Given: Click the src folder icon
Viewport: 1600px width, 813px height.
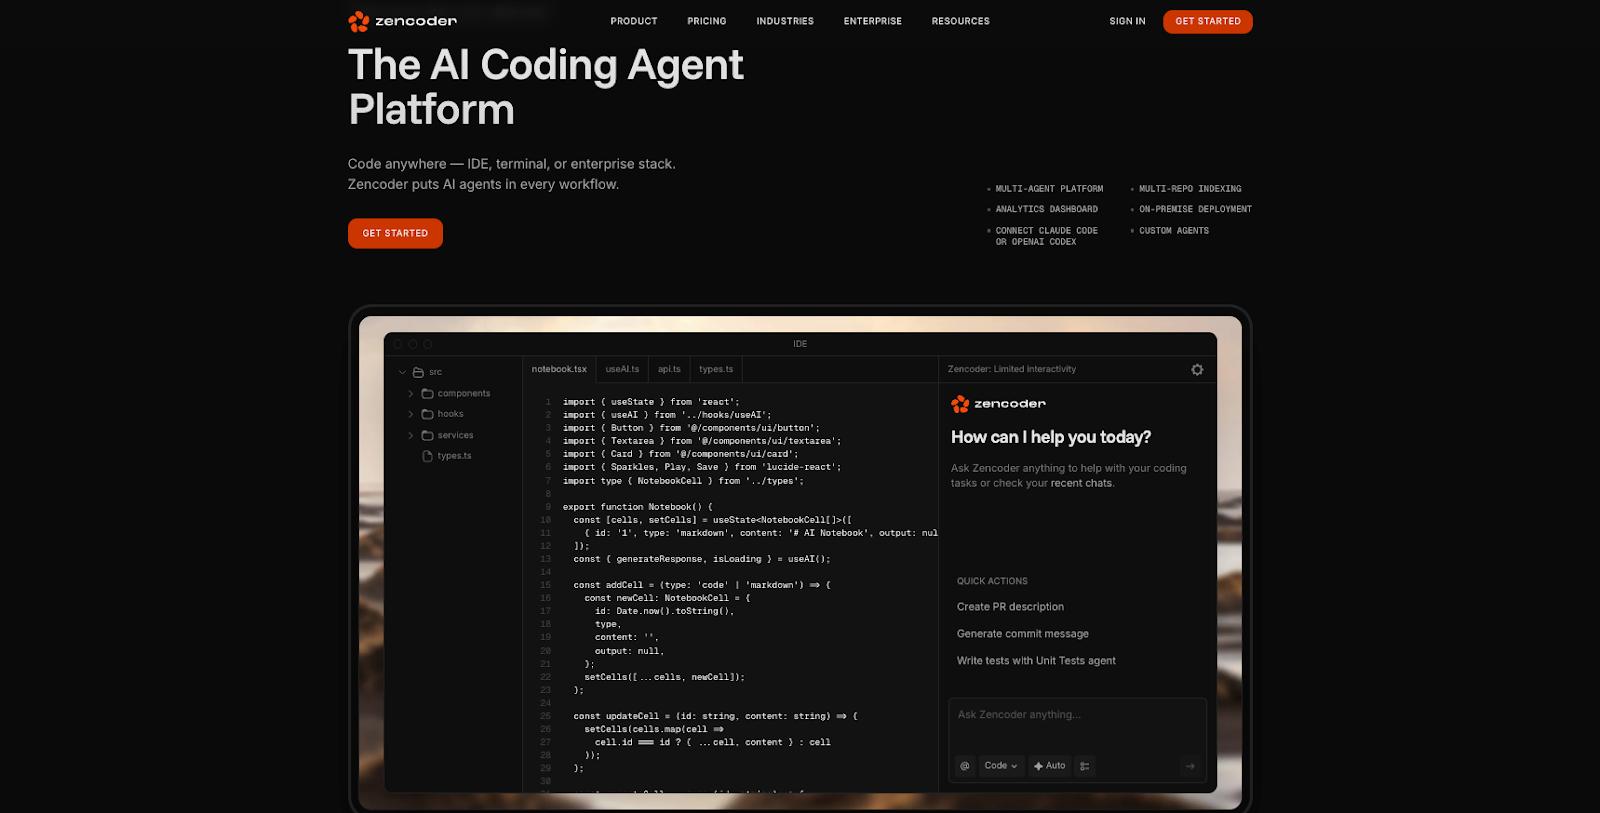Looking at the screenshot, I should point(418,372).
